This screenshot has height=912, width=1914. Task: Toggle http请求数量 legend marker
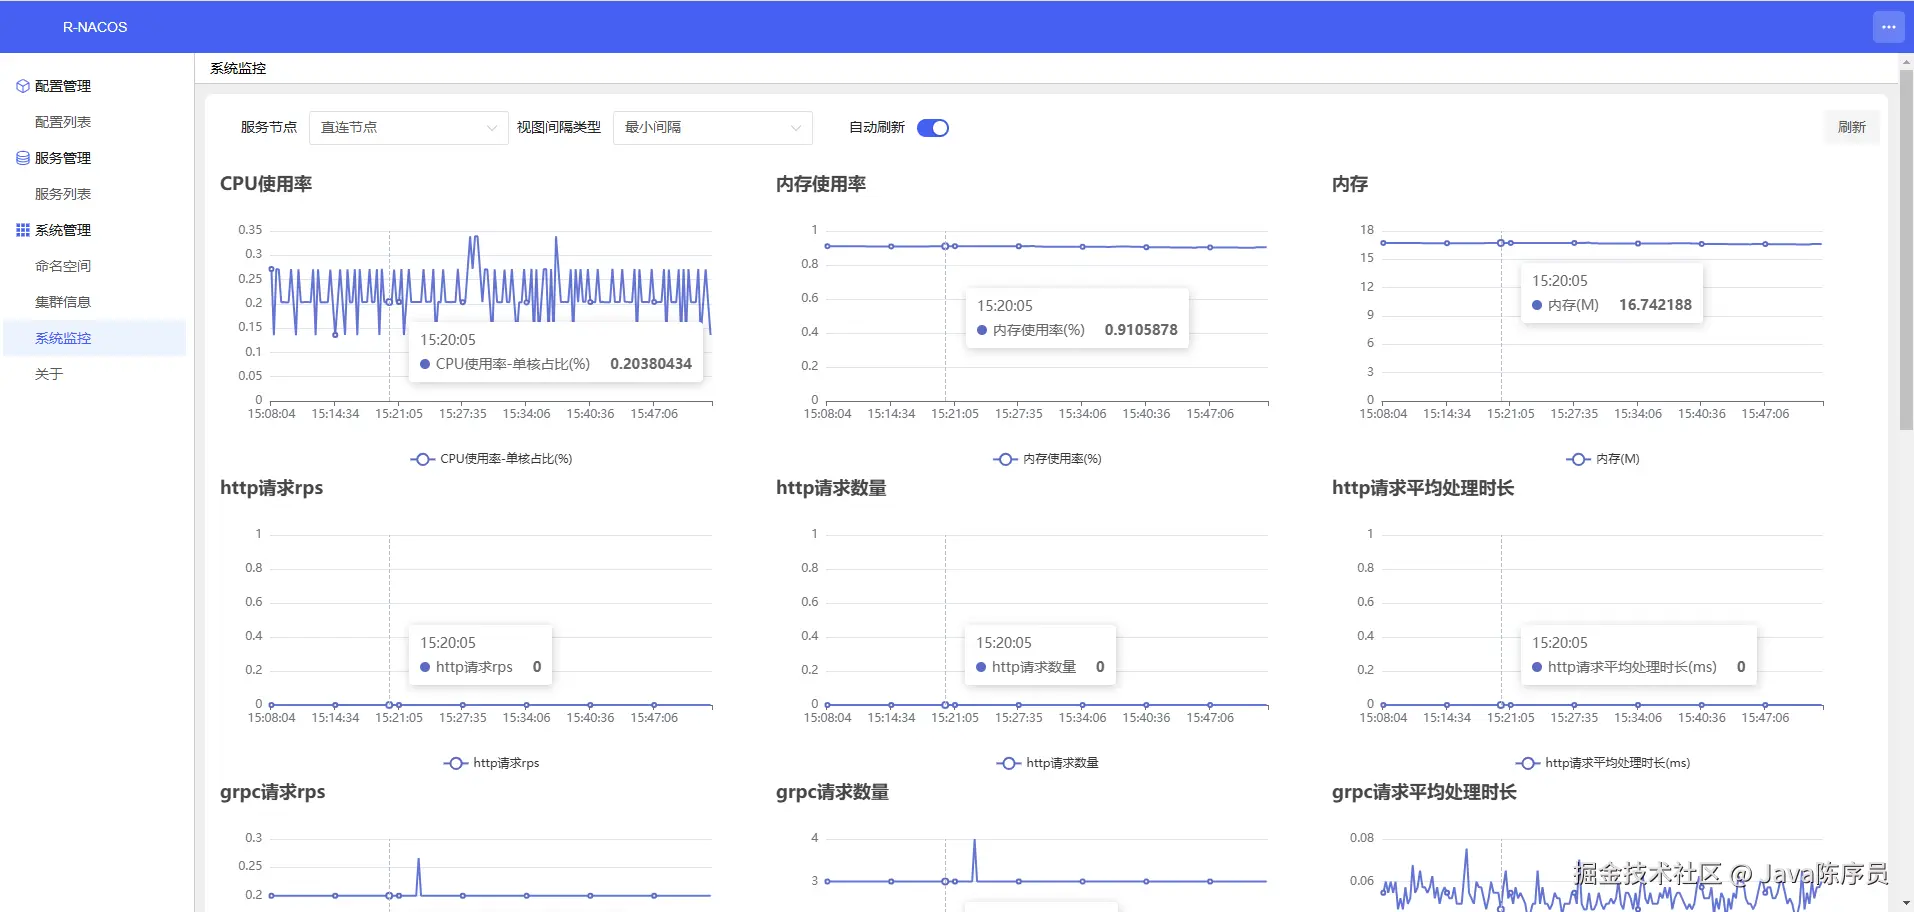pyautogui.click(x=1008, y=763)
